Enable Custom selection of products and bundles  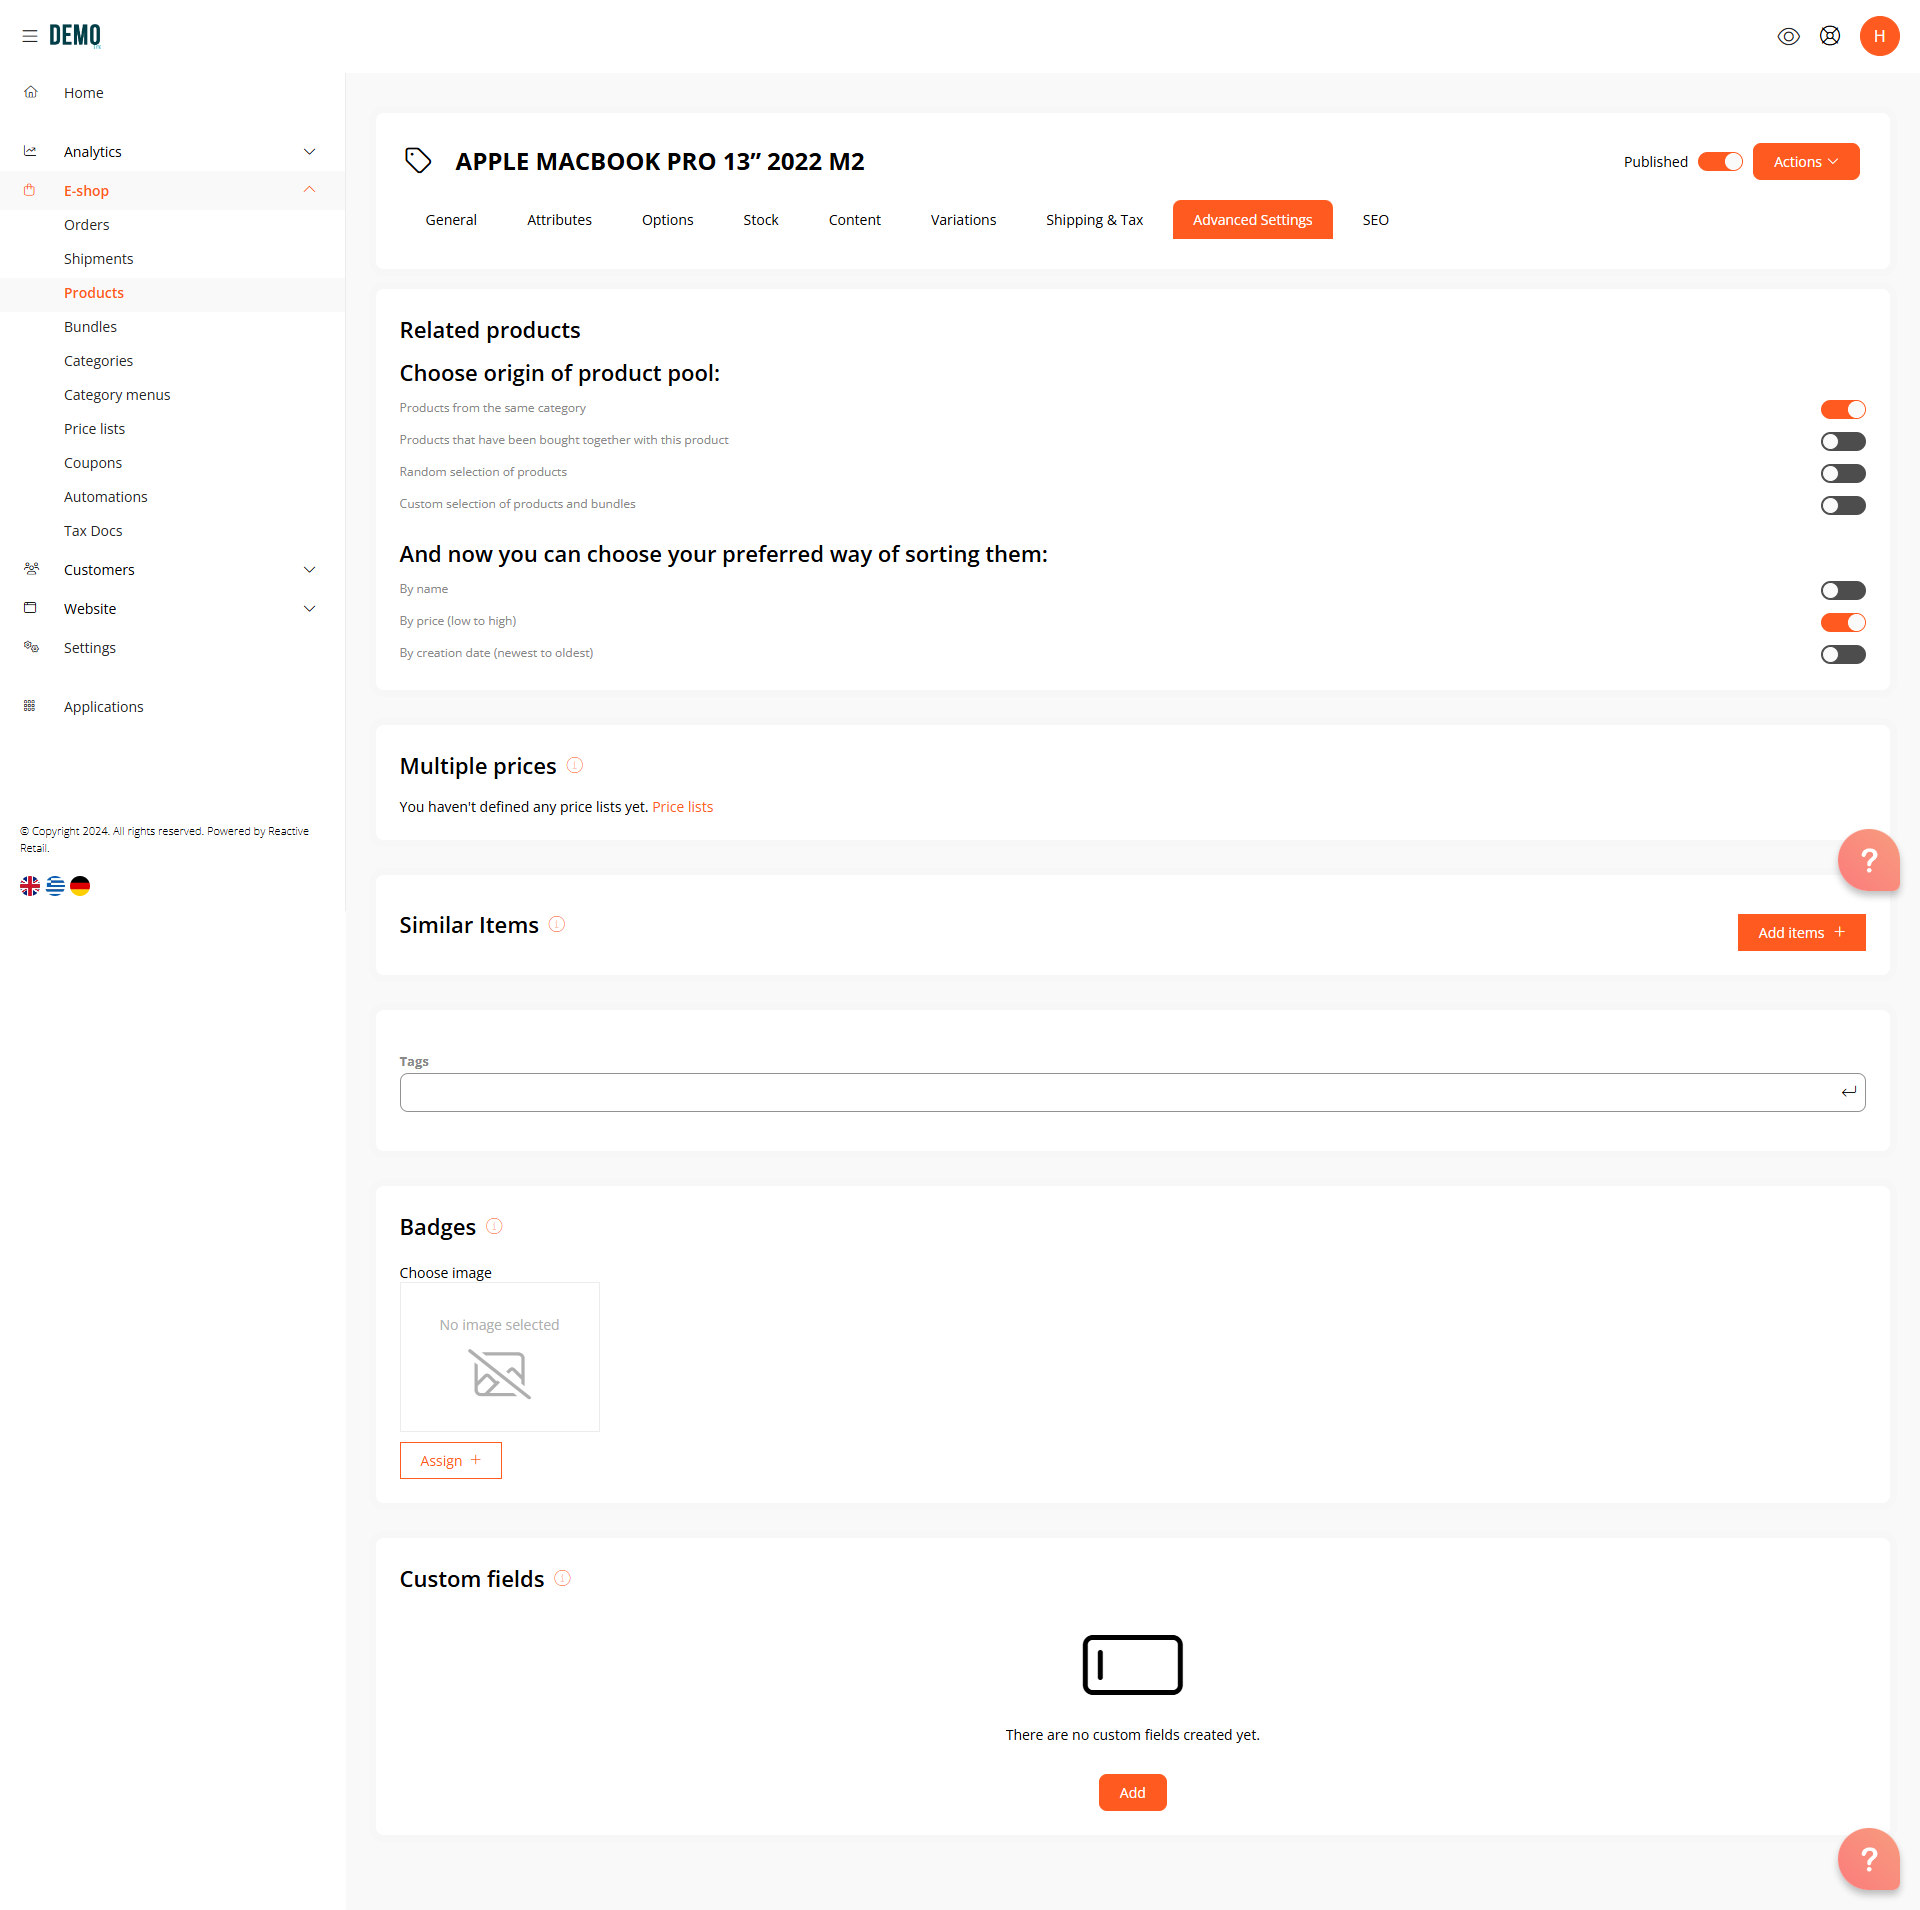tap(1843, 505)
